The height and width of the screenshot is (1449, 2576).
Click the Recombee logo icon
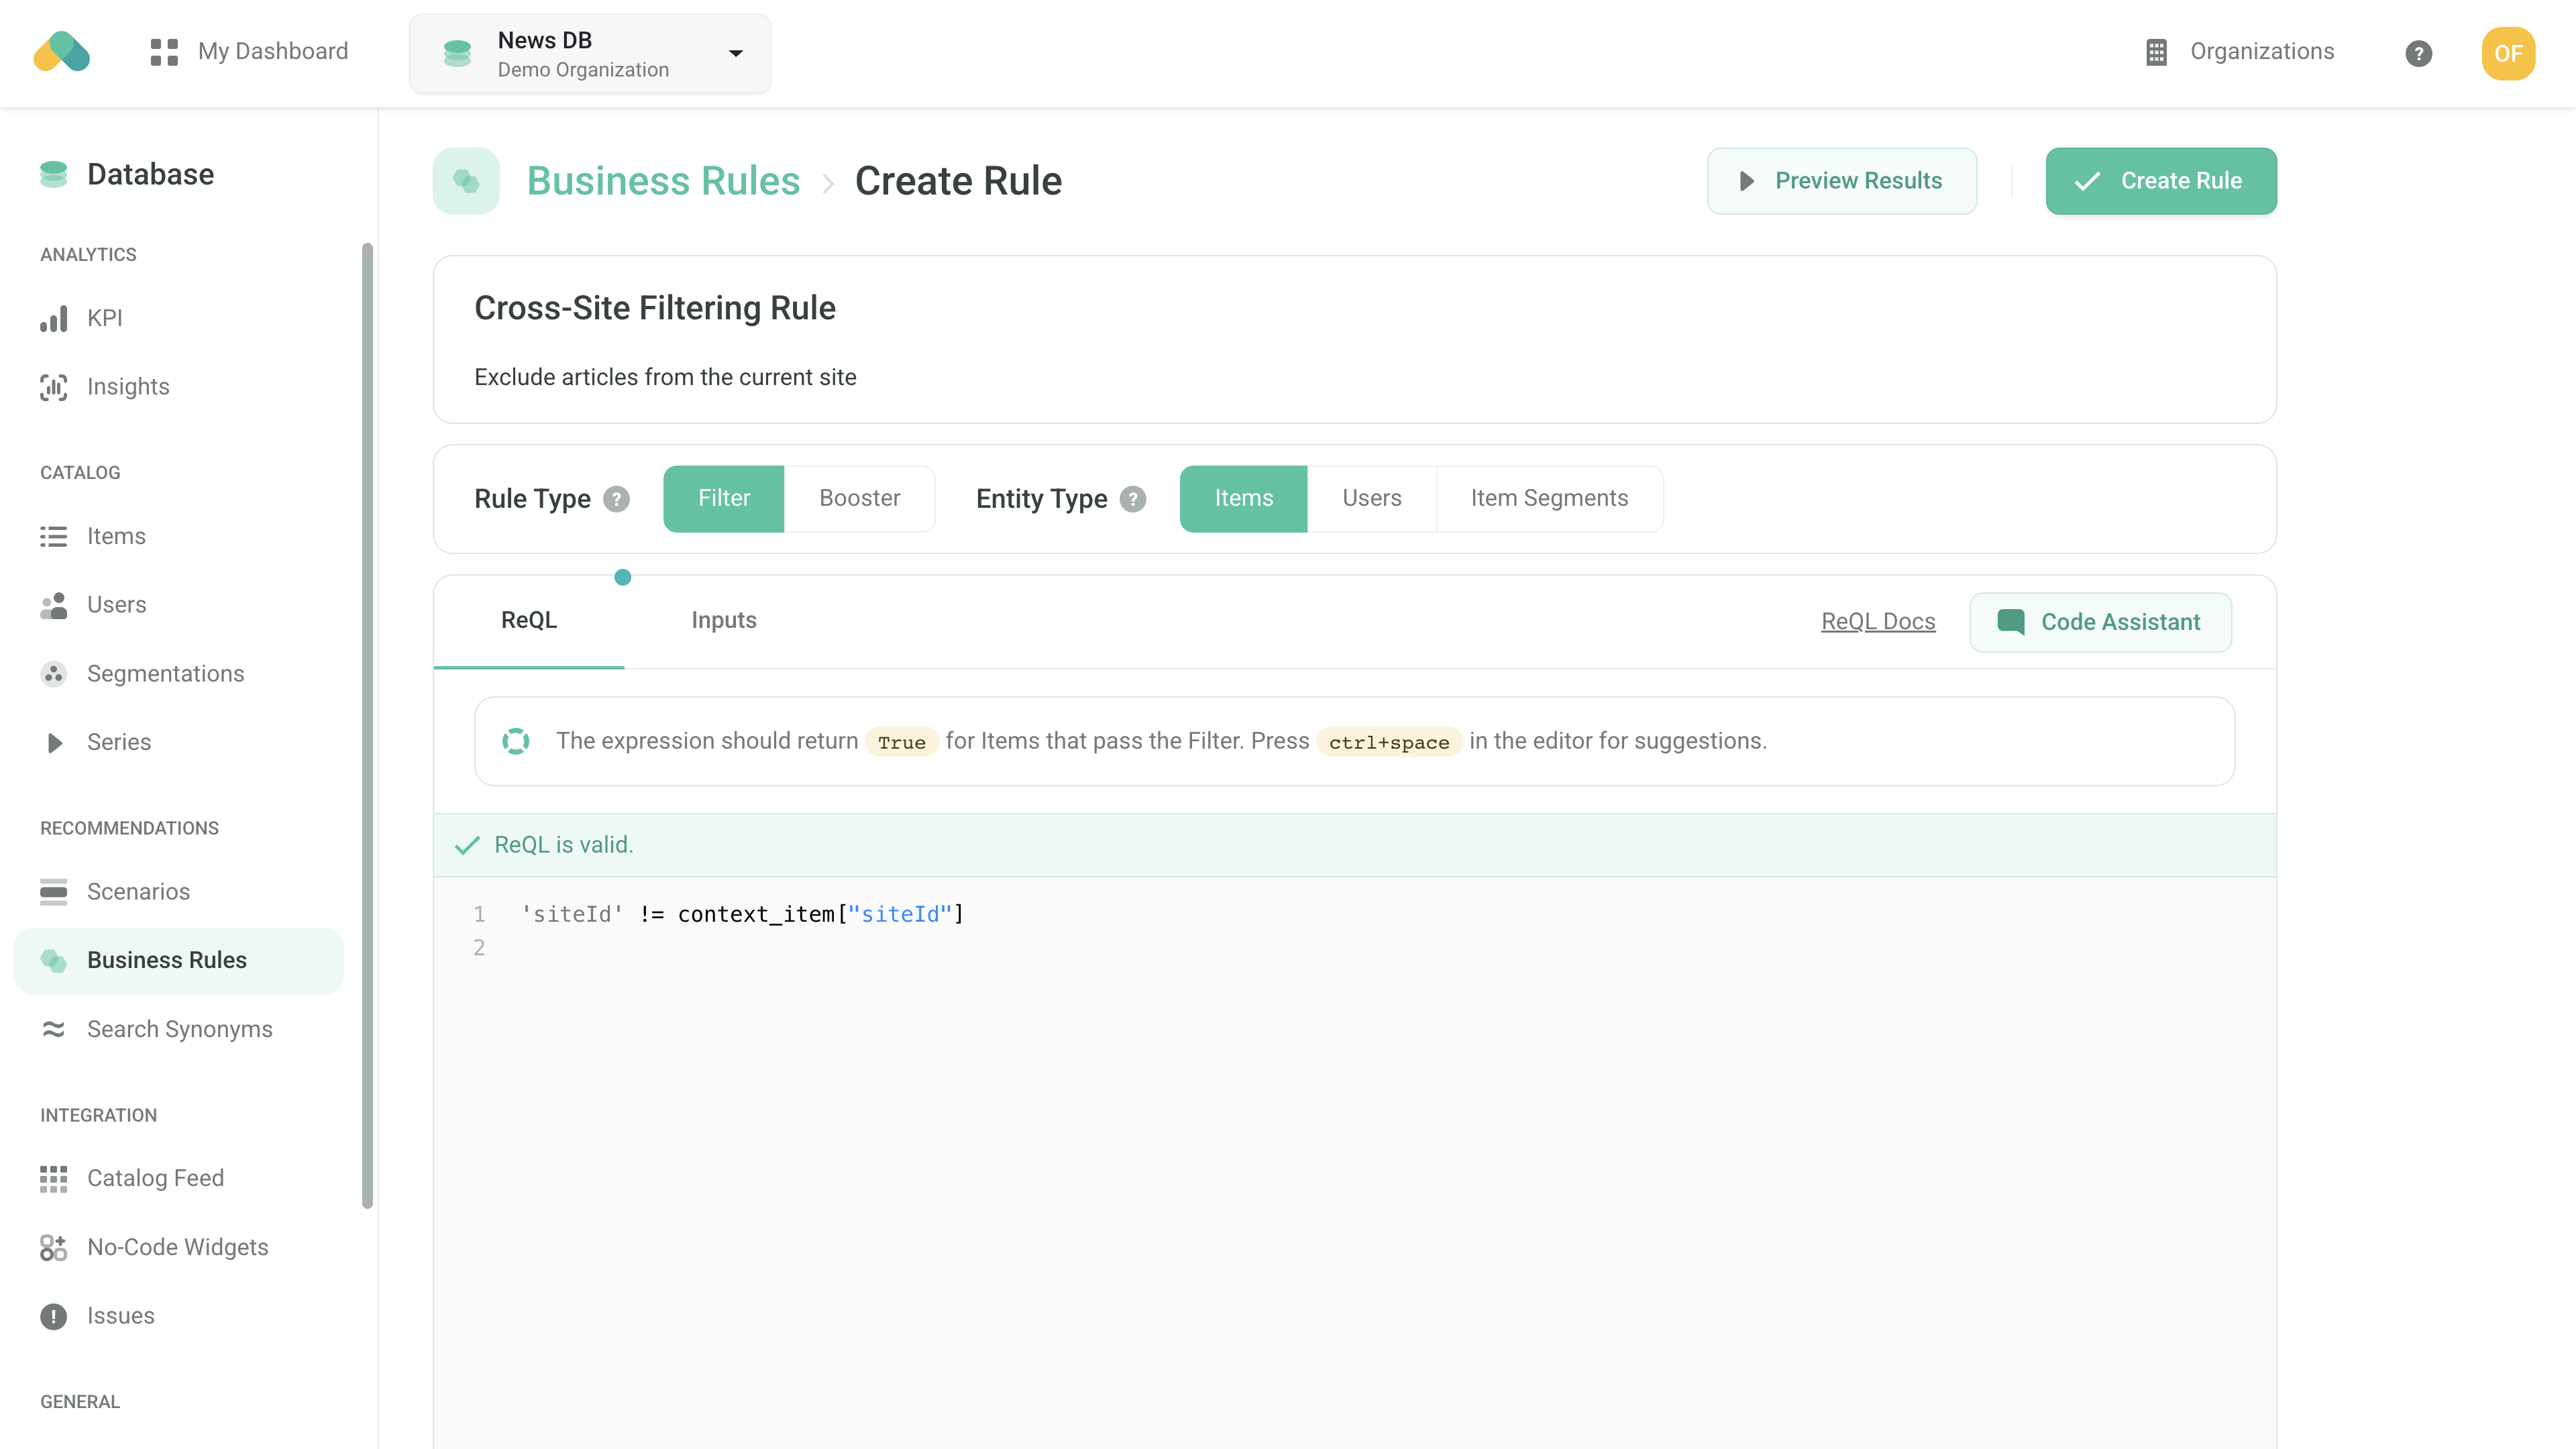(x=61, y=52)
